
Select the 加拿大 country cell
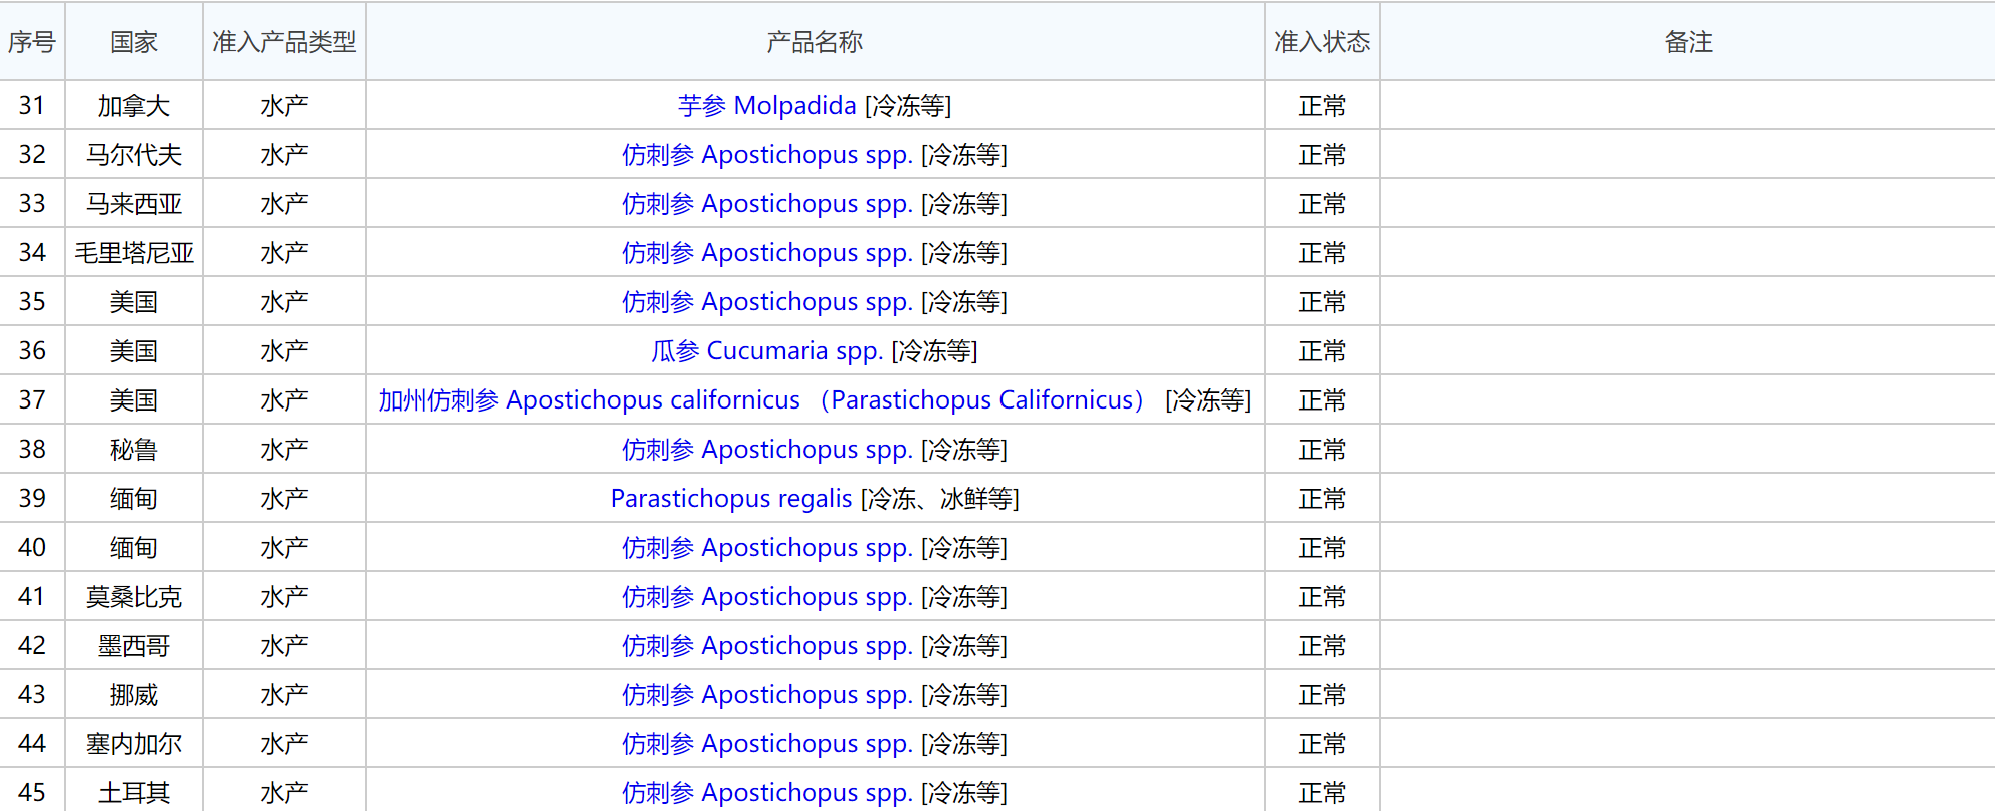click(134, 105)
